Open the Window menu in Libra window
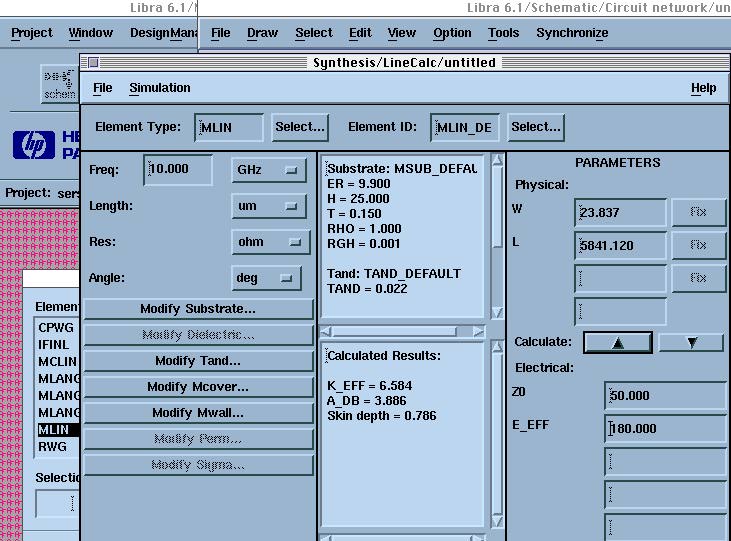 coord(90,33)
